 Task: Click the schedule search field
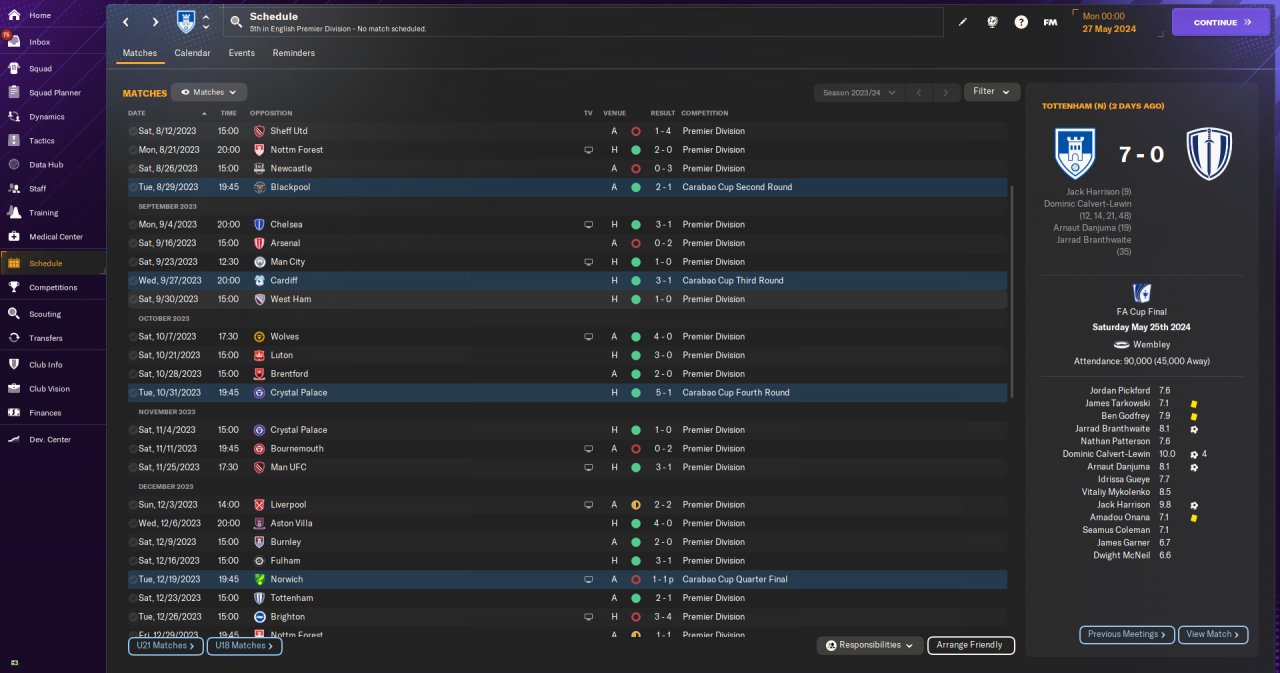[x=582, y=22]
